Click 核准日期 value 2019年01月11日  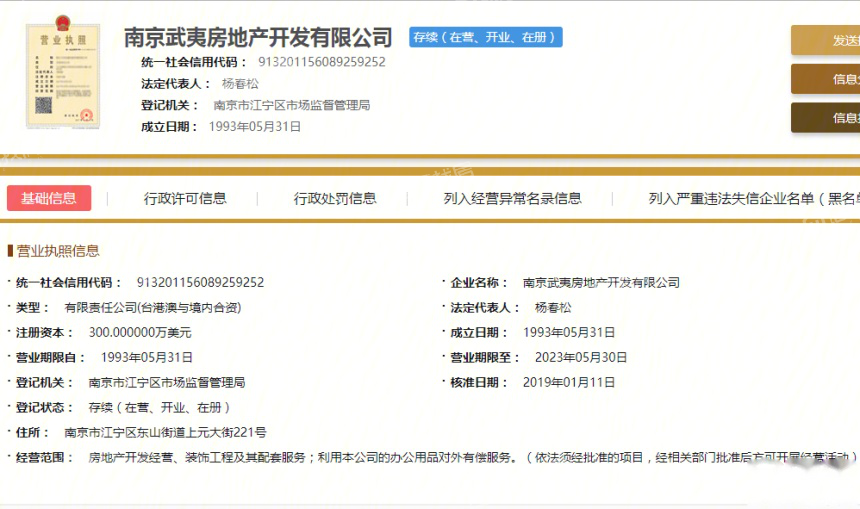[569, 382]
